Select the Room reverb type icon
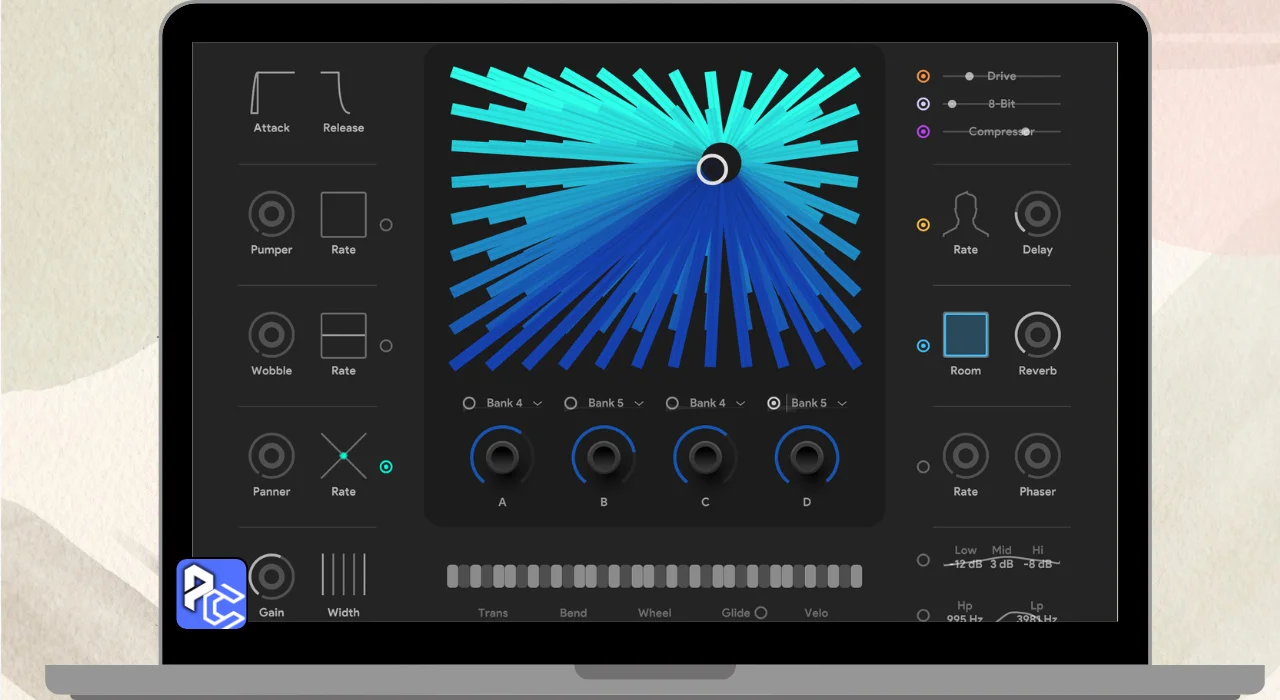 pyautogui.click(x=965, y=335)
